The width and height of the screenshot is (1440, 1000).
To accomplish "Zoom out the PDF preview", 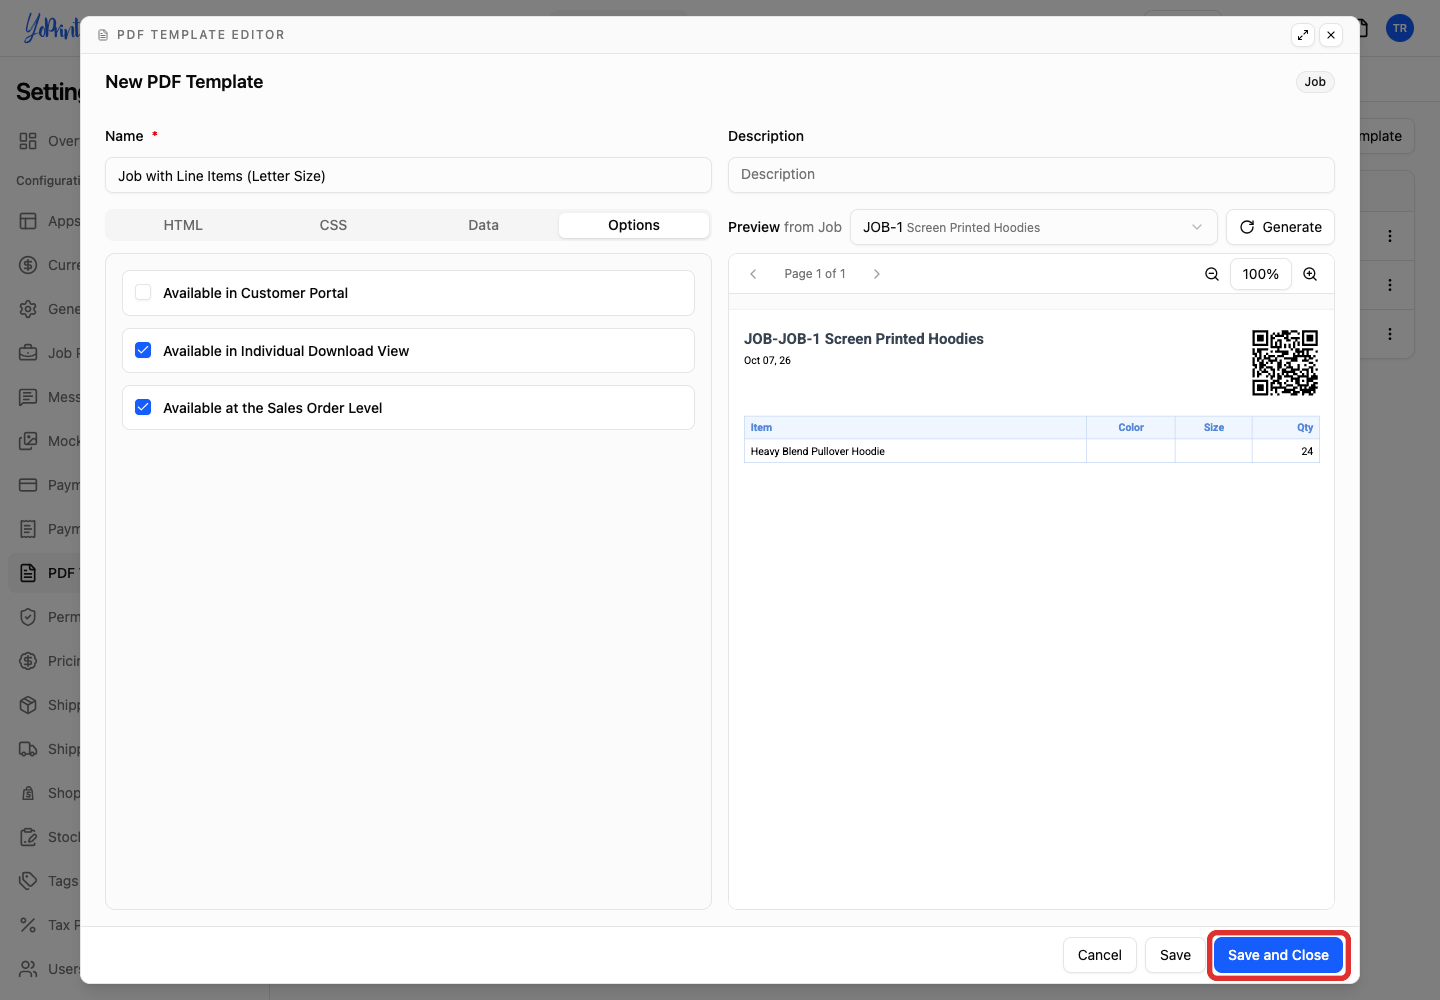I will (x=1212, y=274).
